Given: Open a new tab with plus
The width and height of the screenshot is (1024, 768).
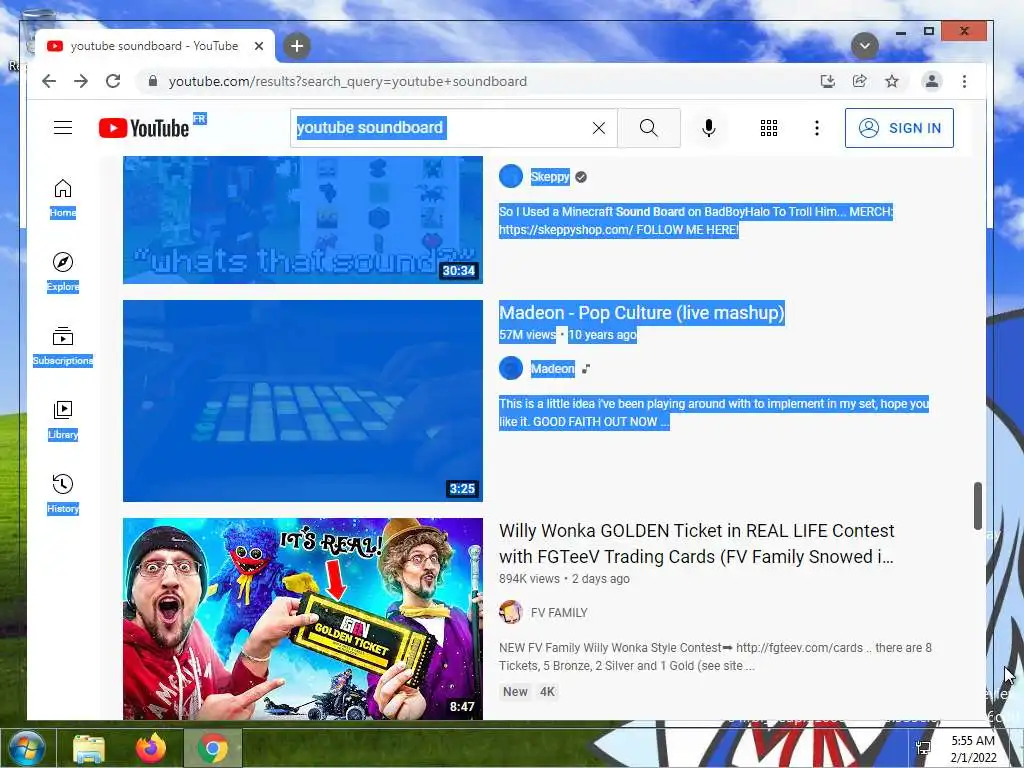Looking at the screenshot, I should point(297,46).
